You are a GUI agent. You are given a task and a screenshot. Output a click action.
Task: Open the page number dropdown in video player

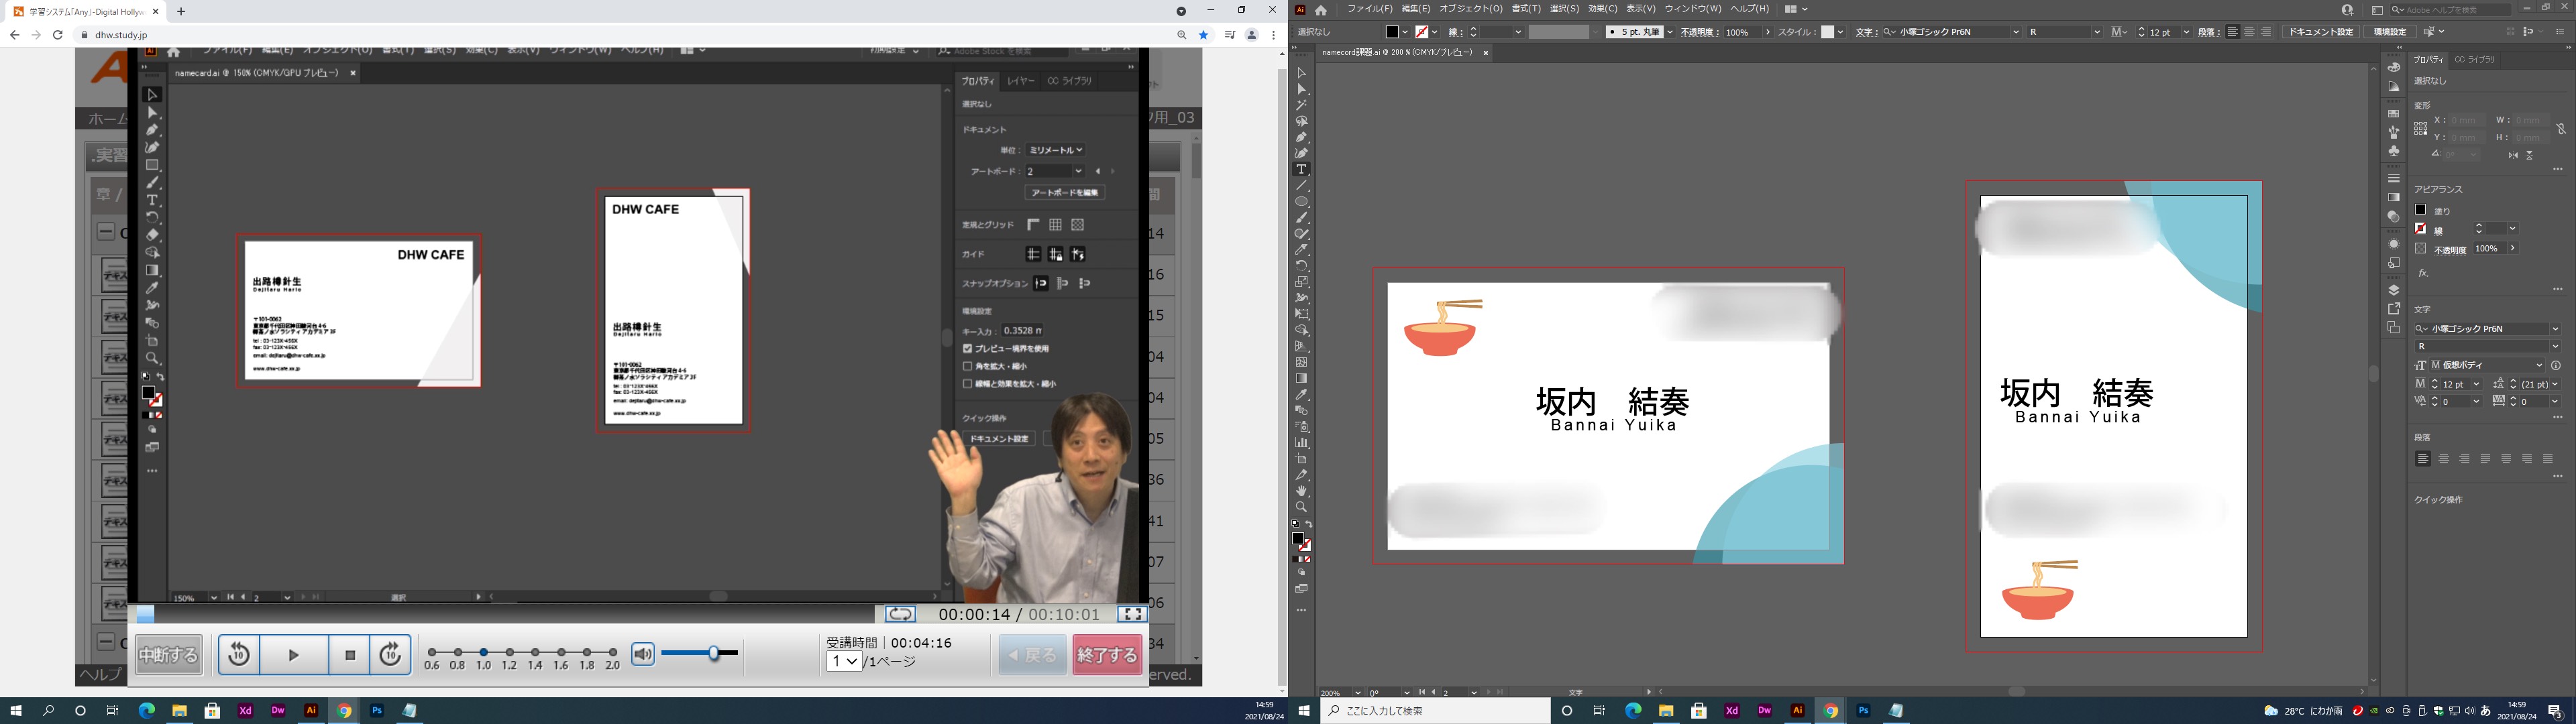tap(844, 662)
